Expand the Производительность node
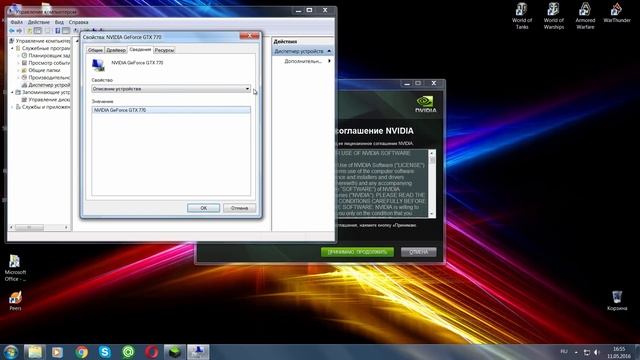 click(x=18, y=78)
